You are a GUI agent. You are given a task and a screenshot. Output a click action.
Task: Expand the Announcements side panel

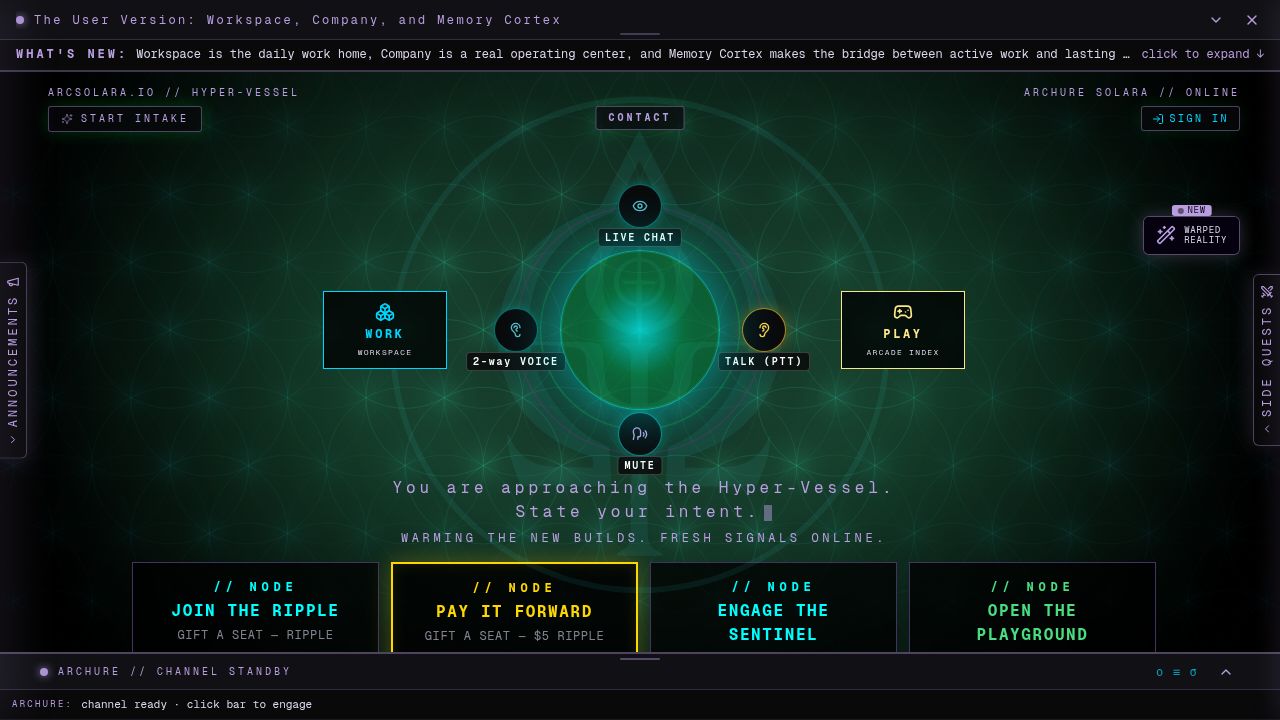13,360
